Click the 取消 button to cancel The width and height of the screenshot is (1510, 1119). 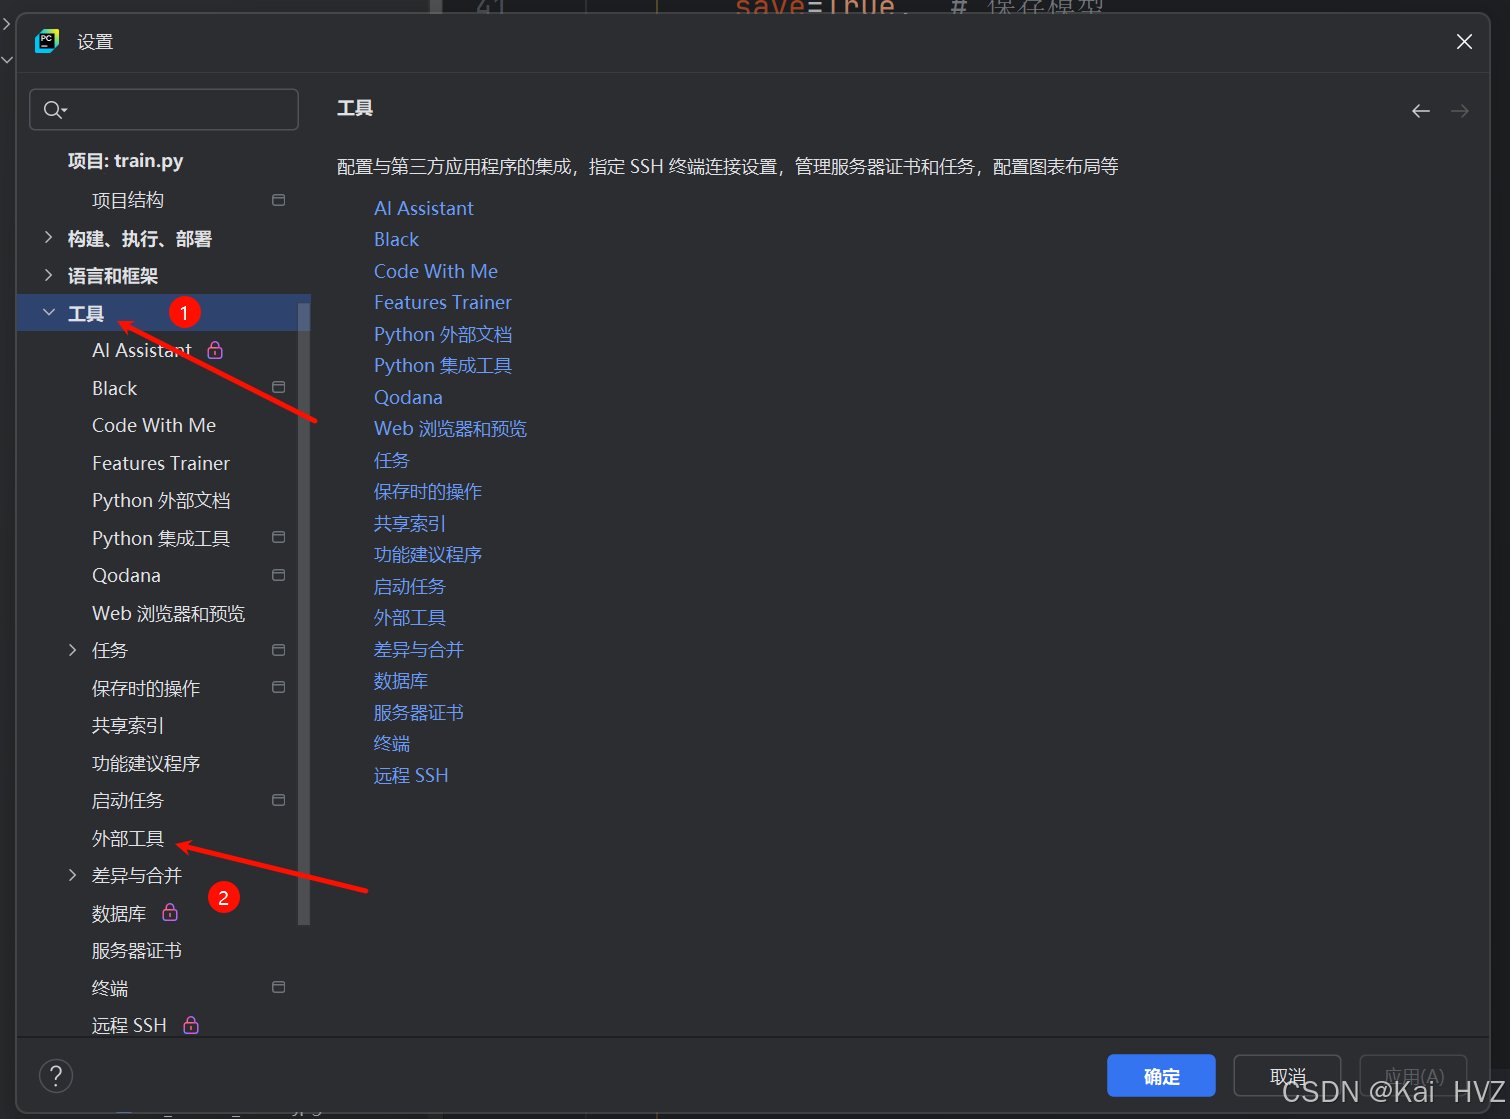click(x=1287, y=1076)
